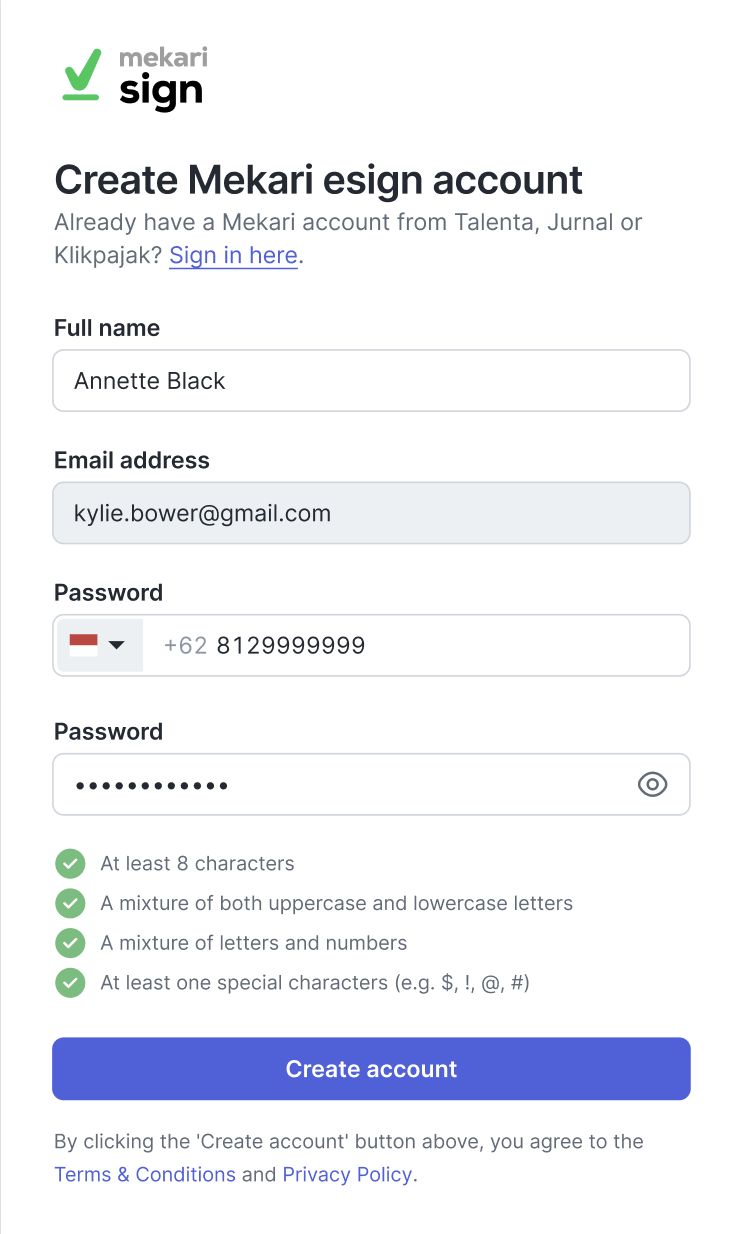
Task: Show password using the eye icon
Action: click(652, 785)
